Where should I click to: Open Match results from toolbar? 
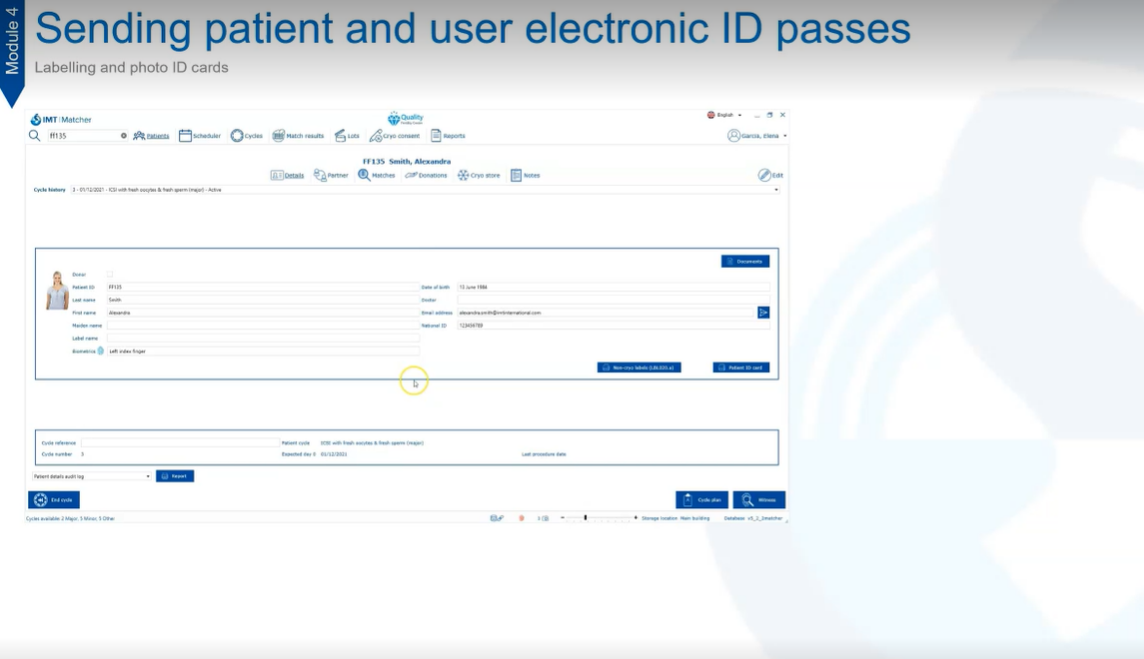[x=279, y=136]
